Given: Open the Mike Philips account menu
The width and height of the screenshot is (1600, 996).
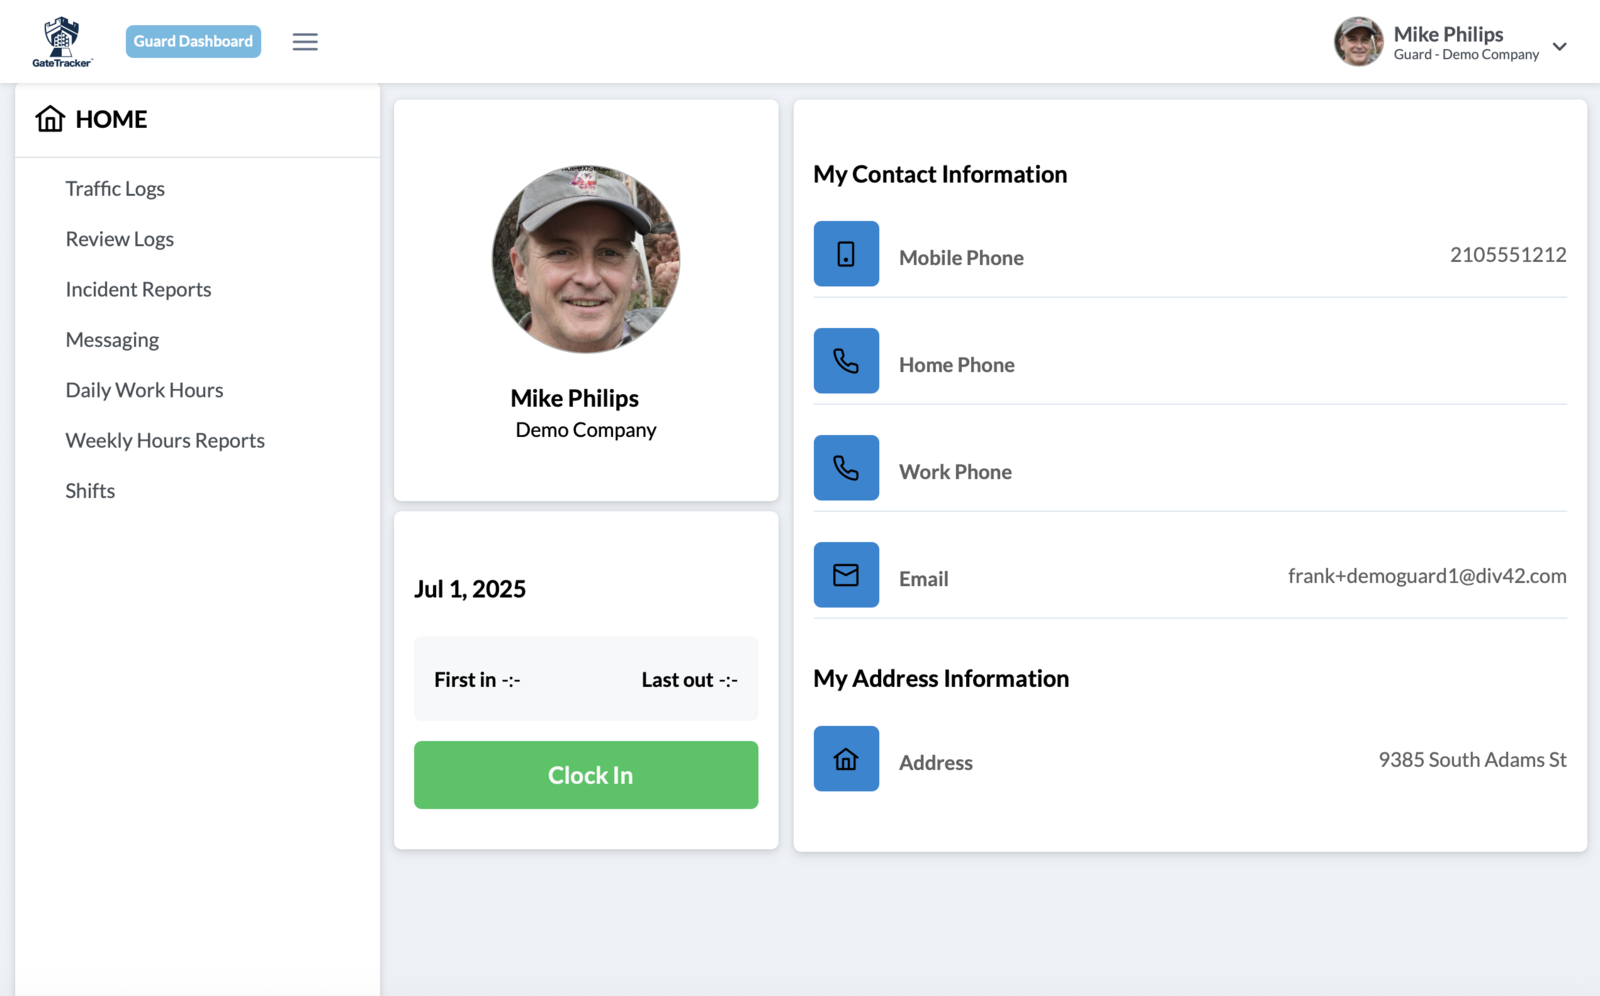Looking at the screenshot, I should 1450,42.
